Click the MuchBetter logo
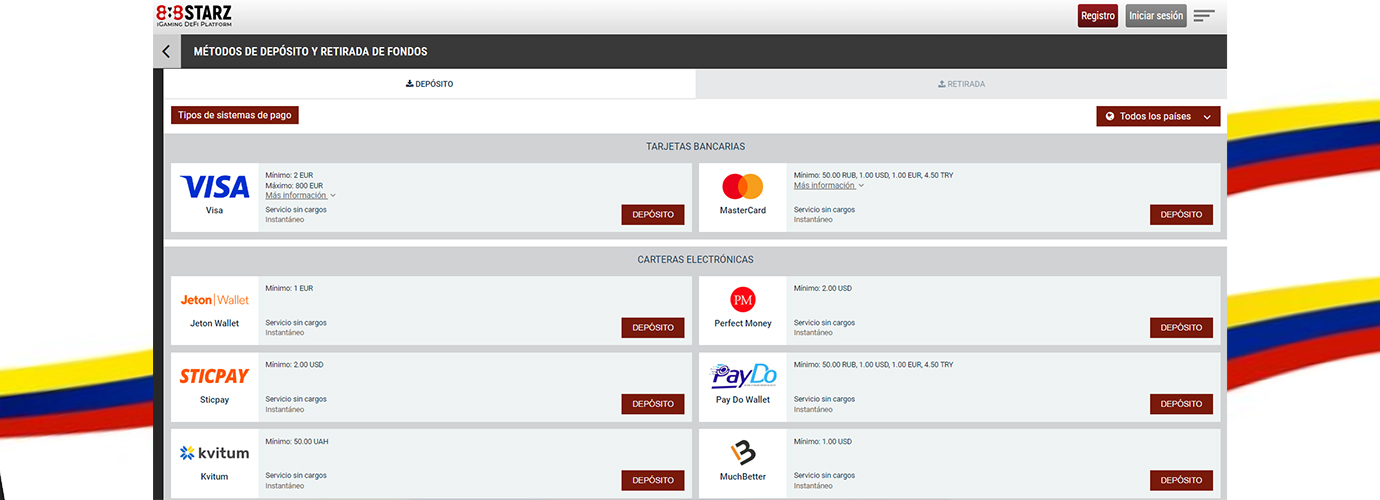Screen dimensions: 1380x500 [x=742, y=453]
